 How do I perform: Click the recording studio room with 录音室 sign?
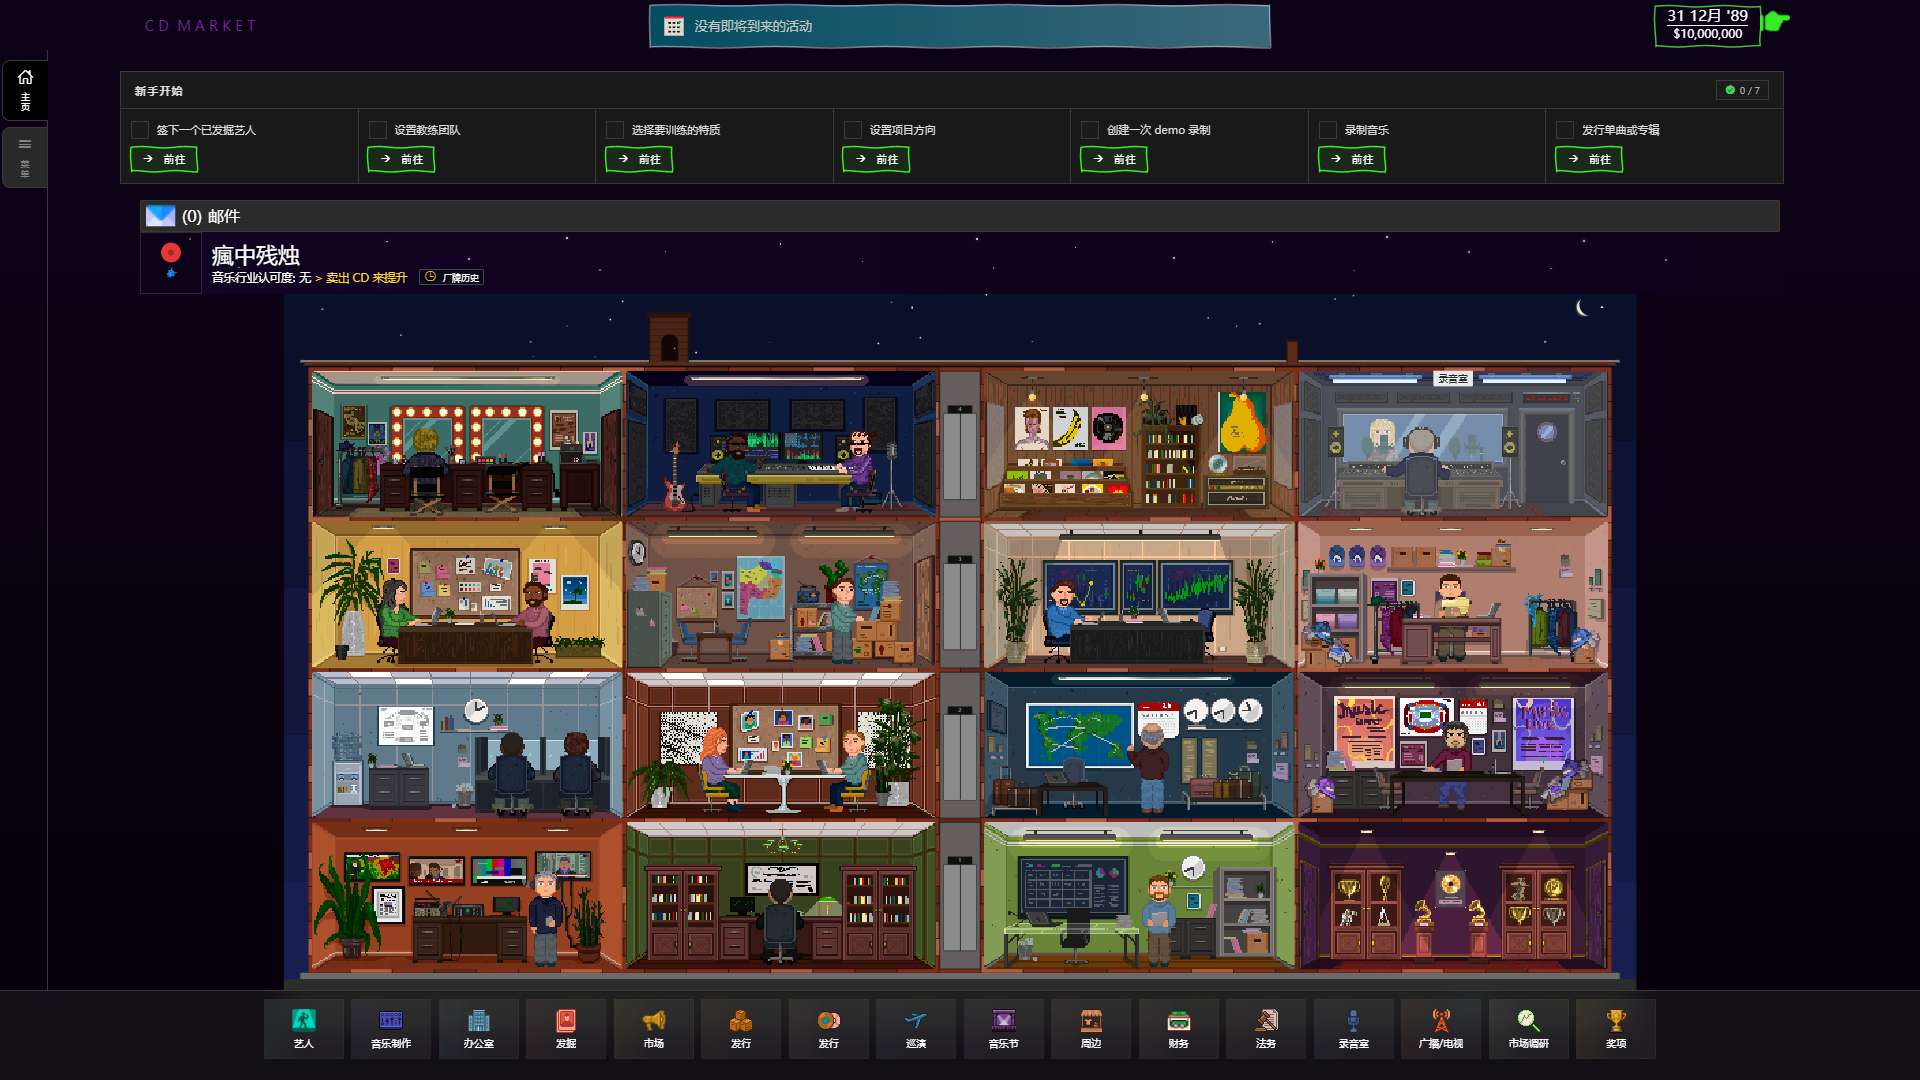click(x=1453, y=444)
